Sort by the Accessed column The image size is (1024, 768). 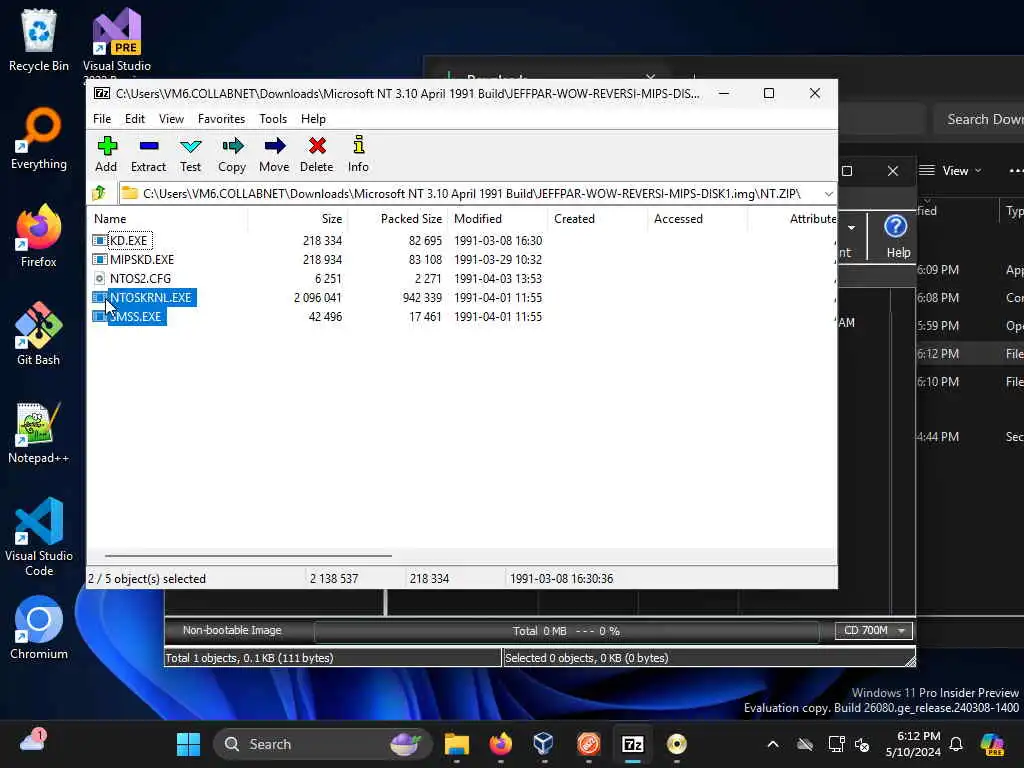coord(697,219)
